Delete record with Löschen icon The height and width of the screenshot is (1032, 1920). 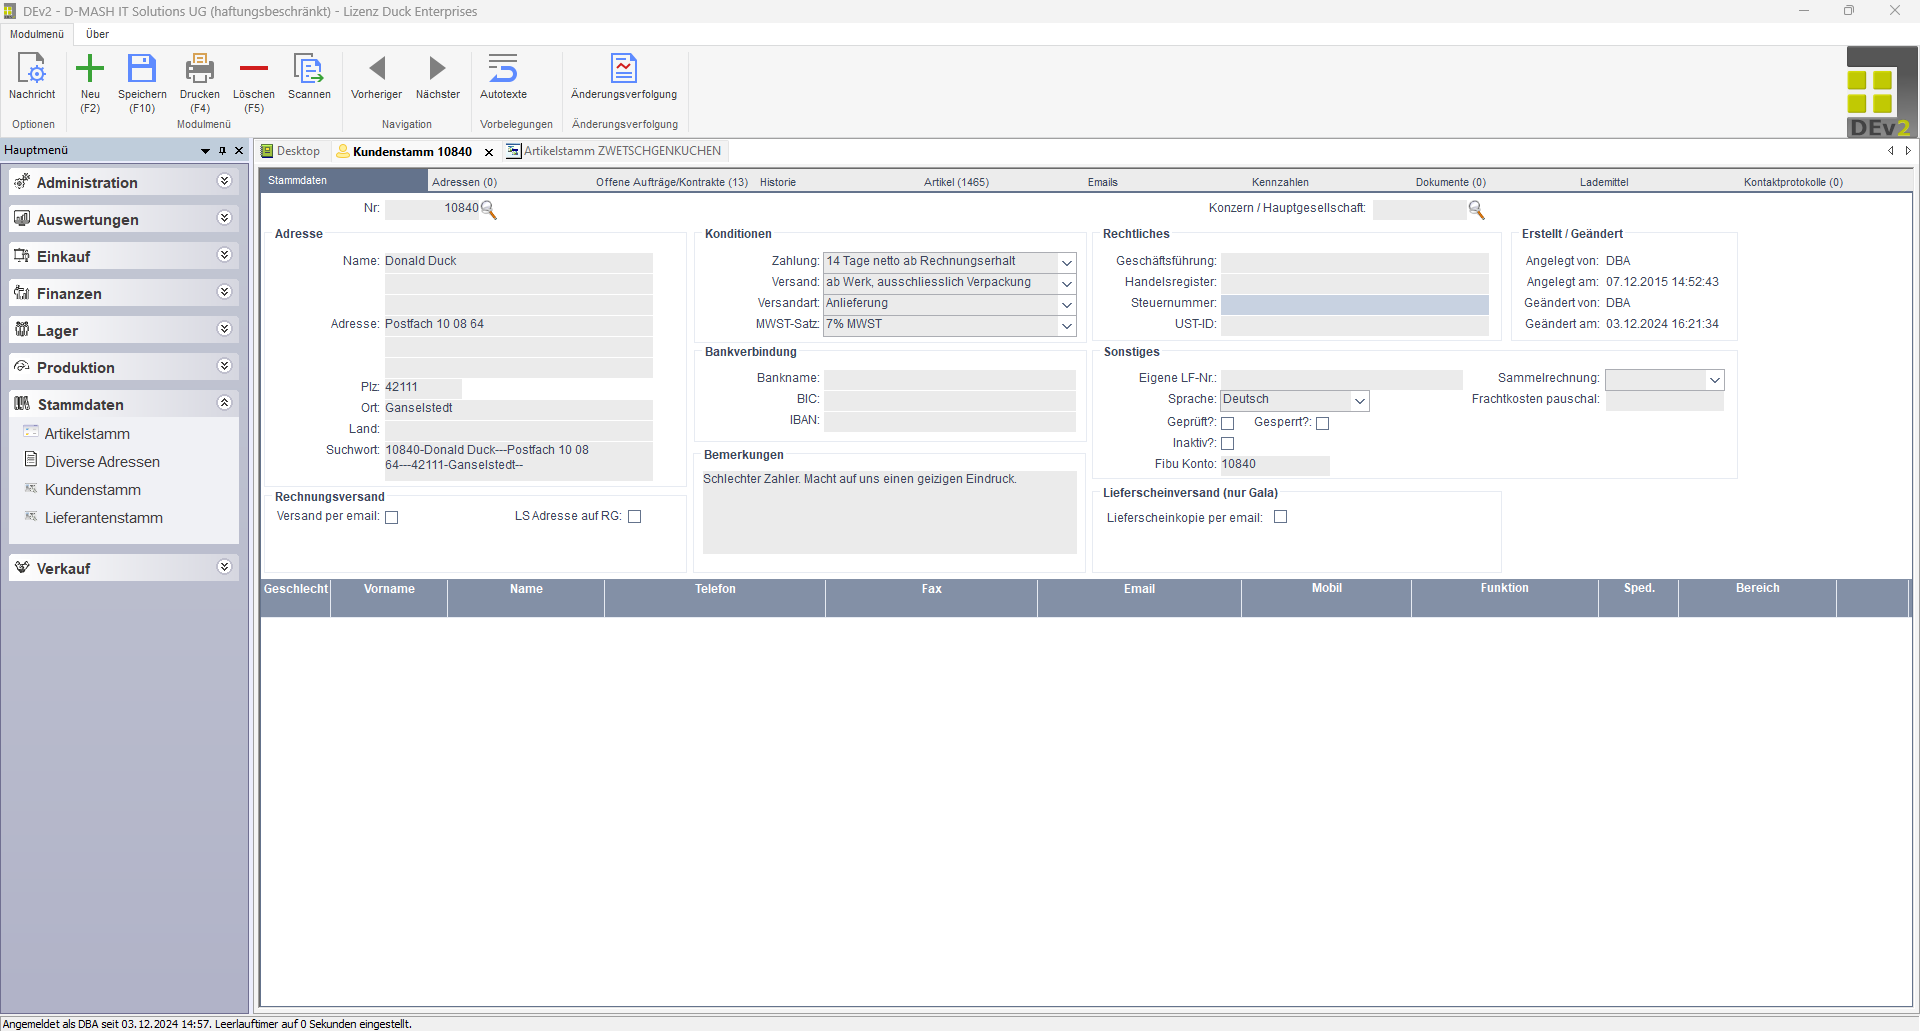pos(254,70)
